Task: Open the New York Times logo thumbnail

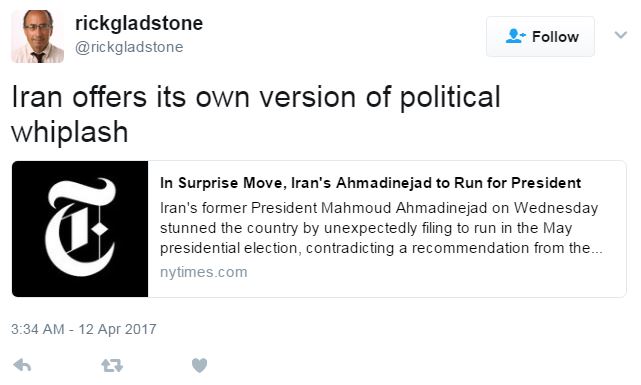Action: 80,229
